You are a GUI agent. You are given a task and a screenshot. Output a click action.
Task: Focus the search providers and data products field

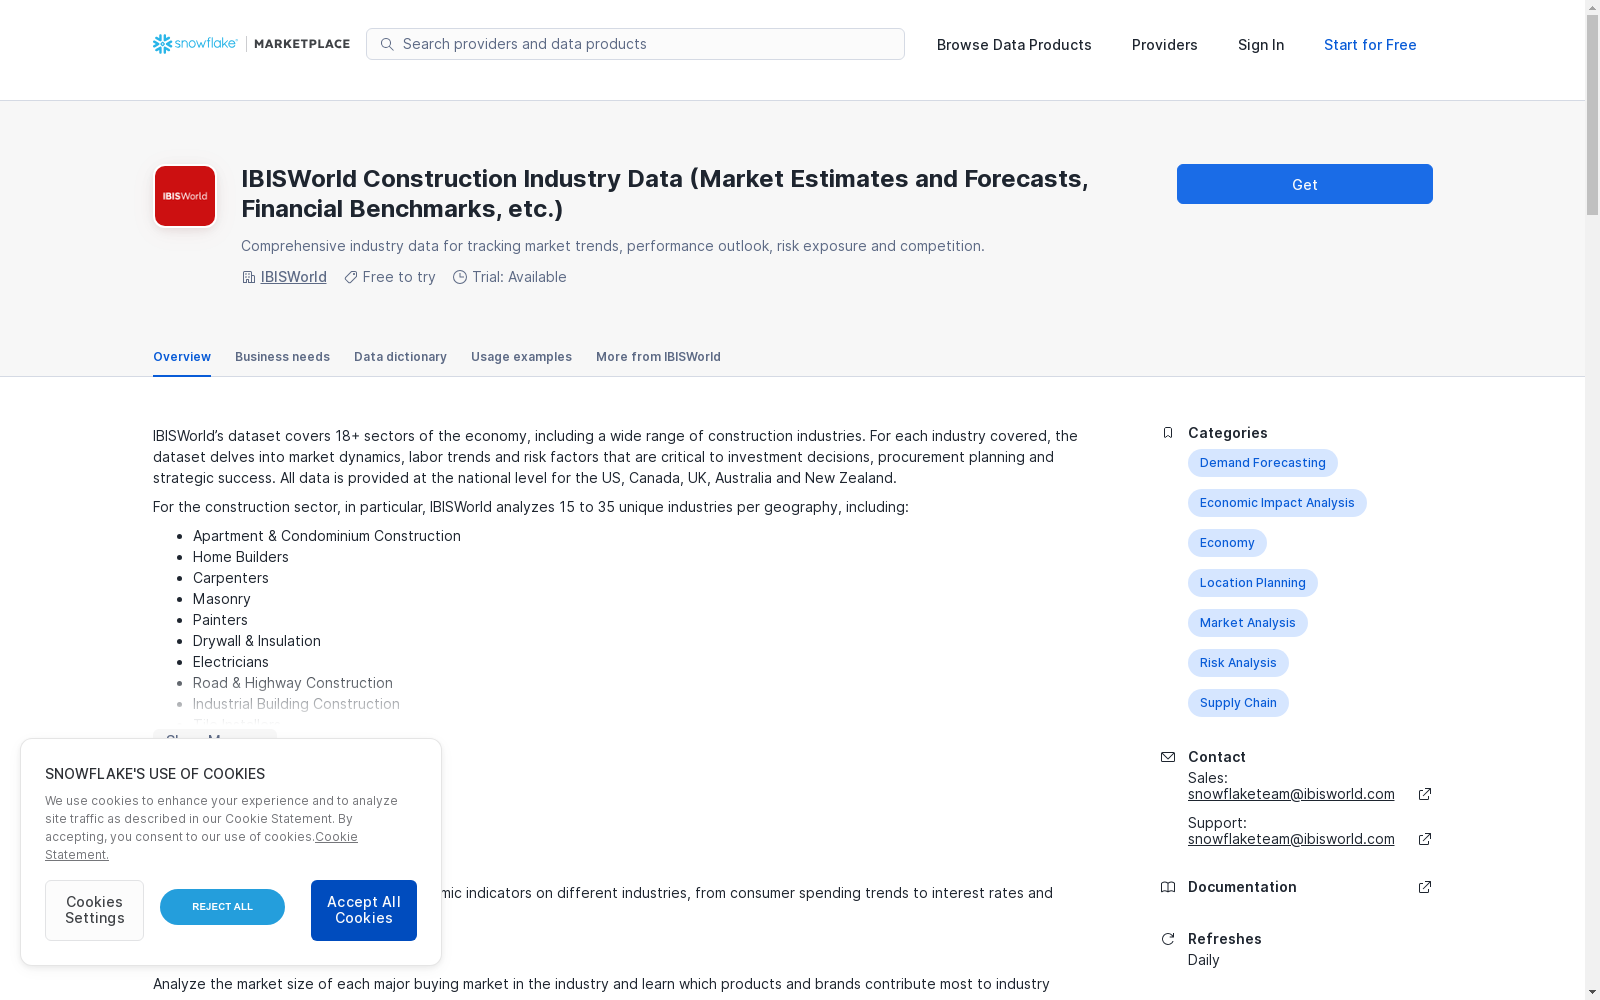tap(635, 44)
